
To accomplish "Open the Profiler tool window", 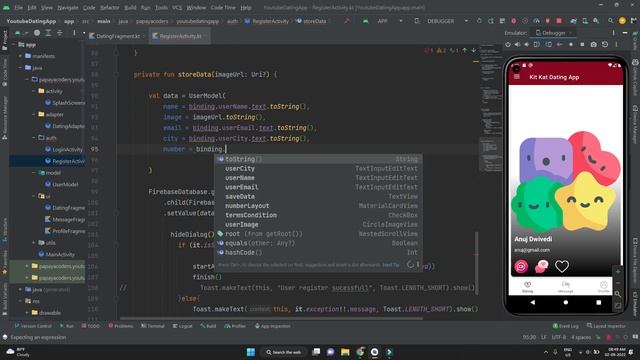I will coord(235,326).
